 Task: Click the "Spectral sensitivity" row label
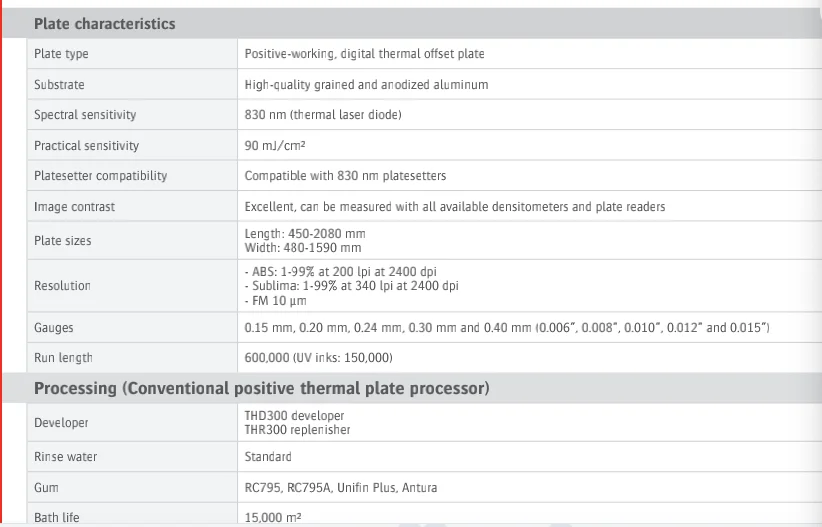pyautogui.click(x=85, y=115)
